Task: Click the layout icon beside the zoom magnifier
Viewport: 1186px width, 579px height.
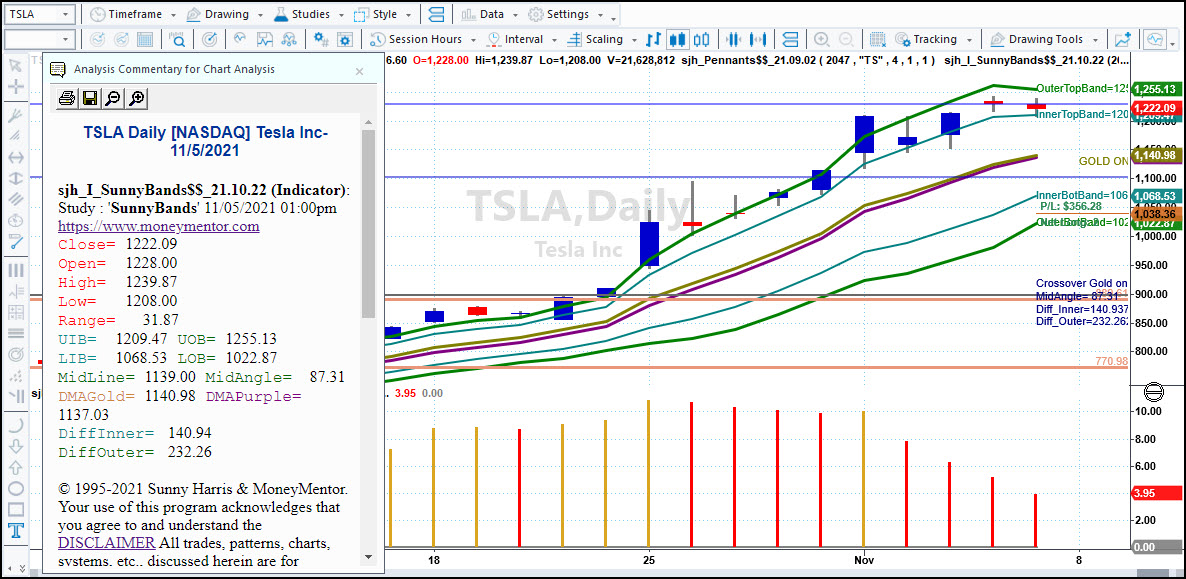Action: 790,39
